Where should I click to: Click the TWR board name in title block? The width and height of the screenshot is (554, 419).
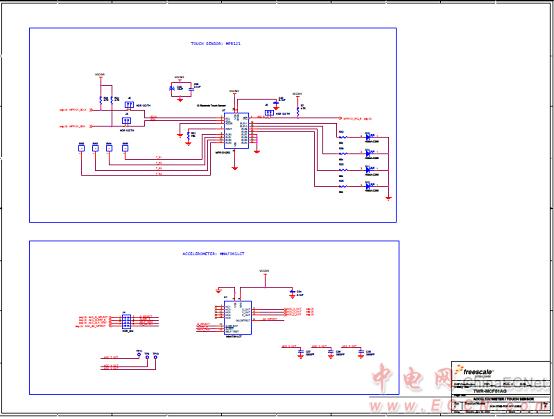click(495, 391)
